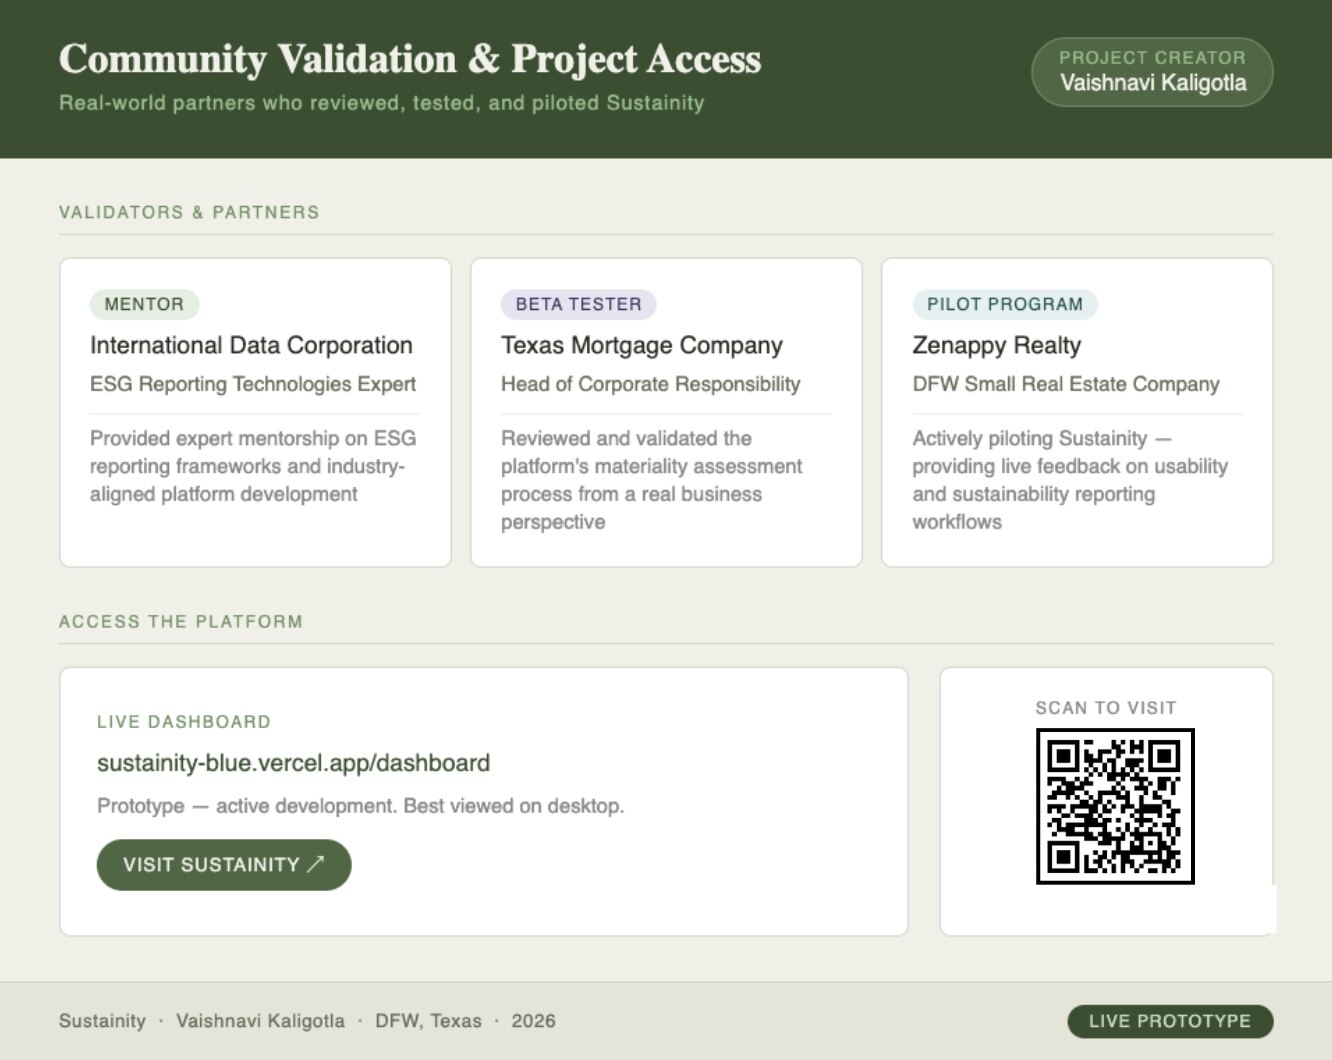Click the mentorship description in Mentor card

click(x=253, y=466)
